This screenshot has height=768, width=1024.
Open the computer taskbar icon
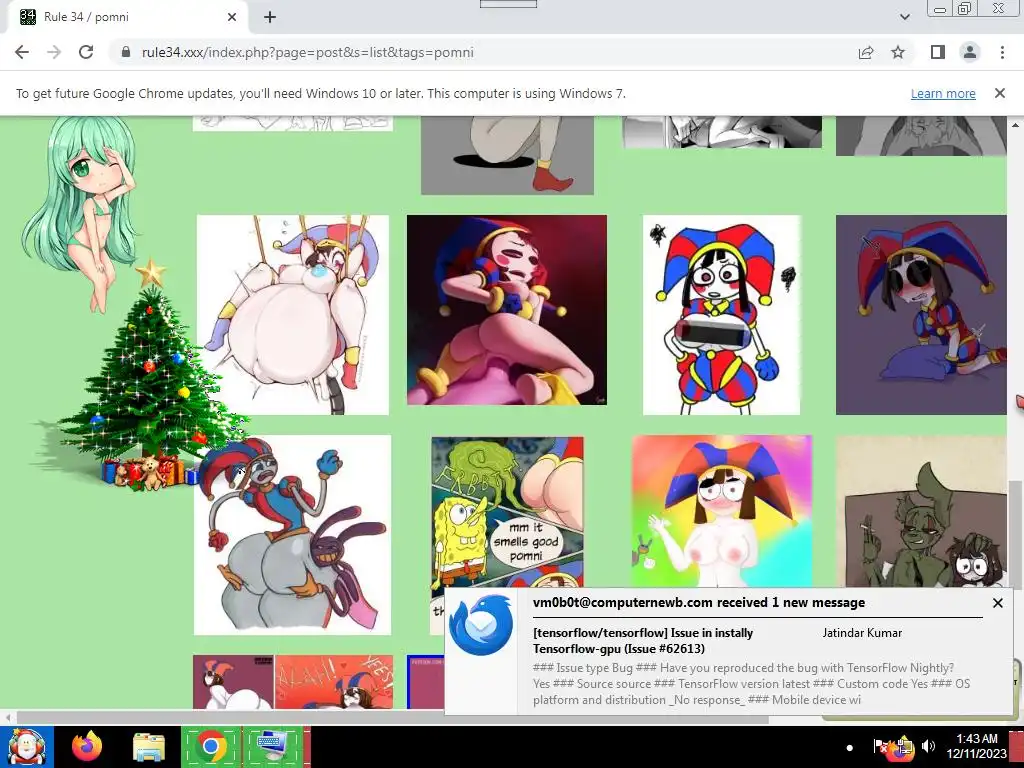pos(273,746)
